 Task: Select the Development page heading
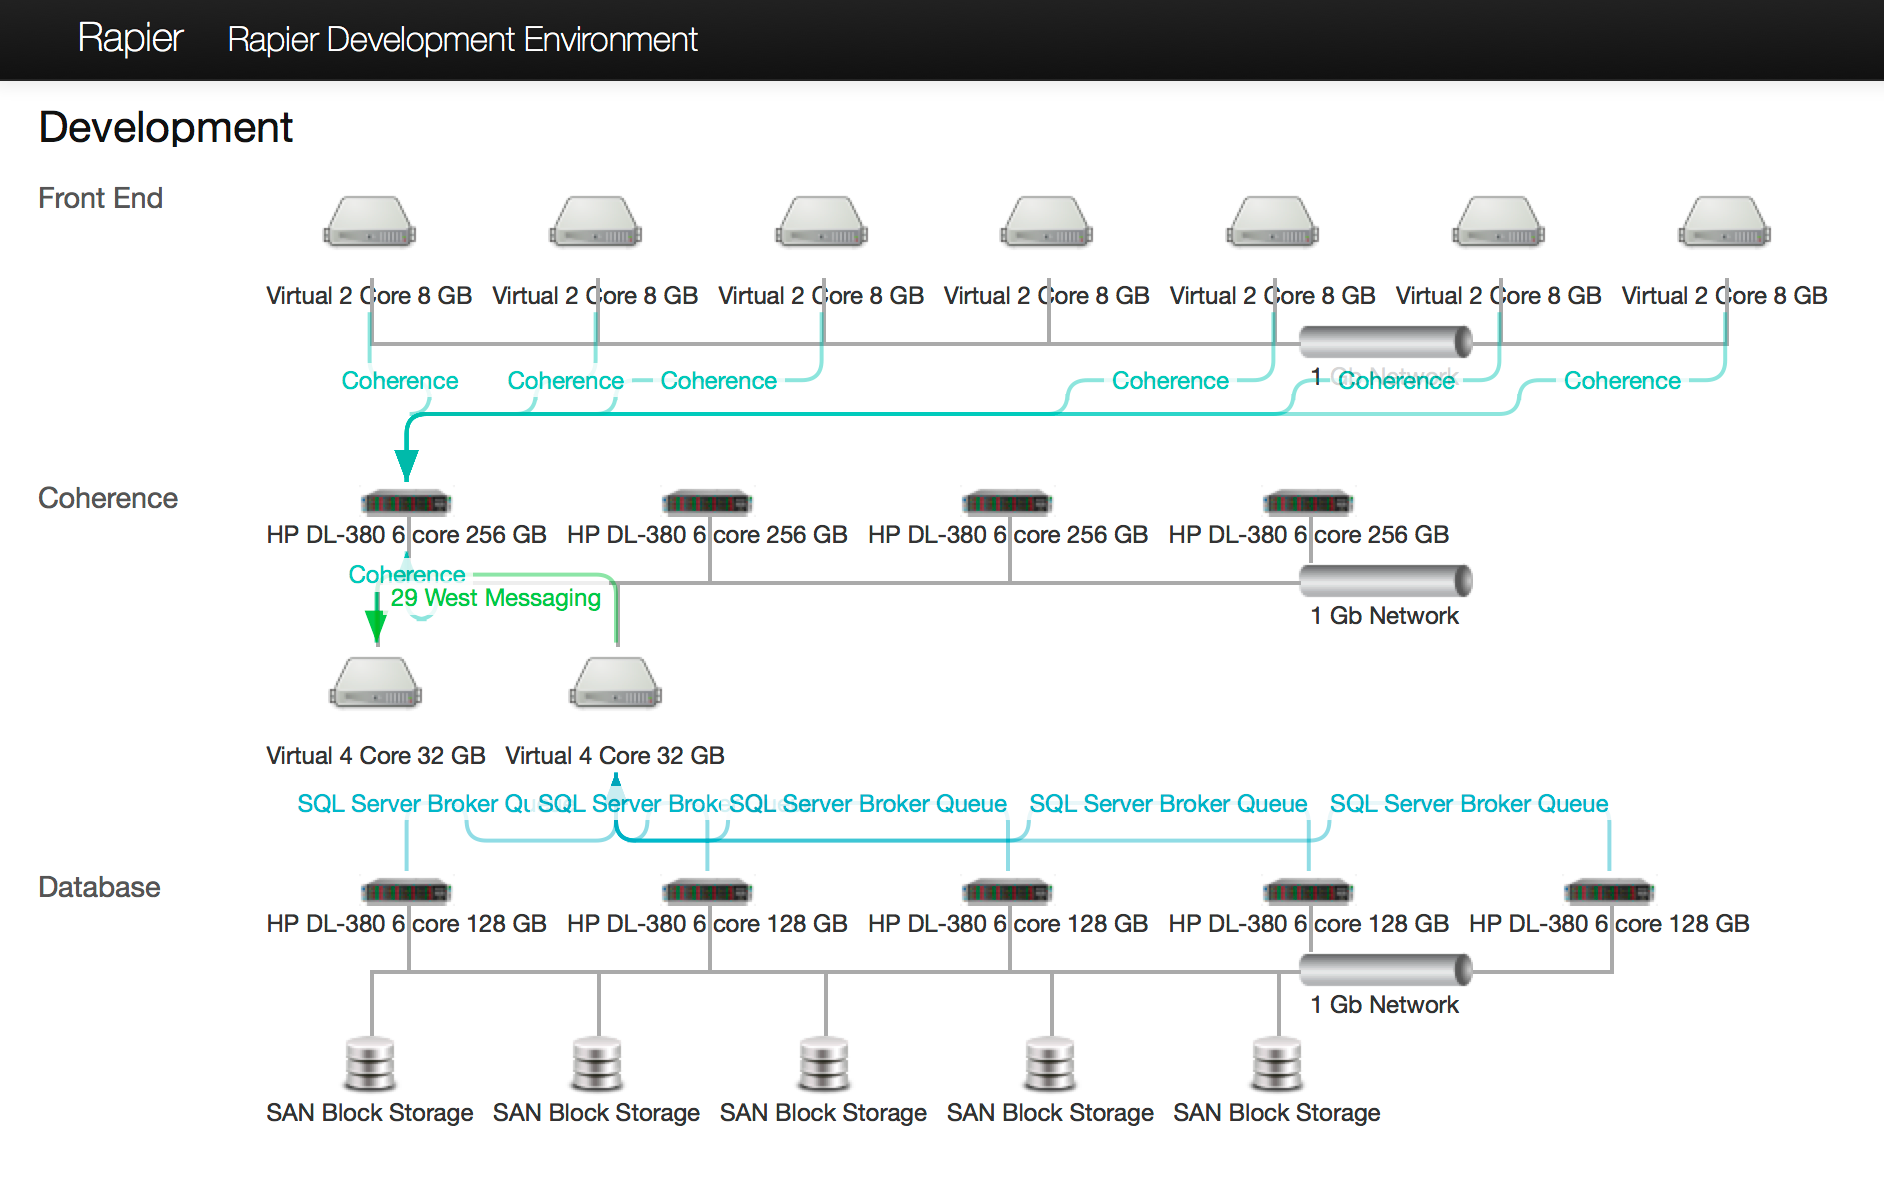click(x=166, y=128)
